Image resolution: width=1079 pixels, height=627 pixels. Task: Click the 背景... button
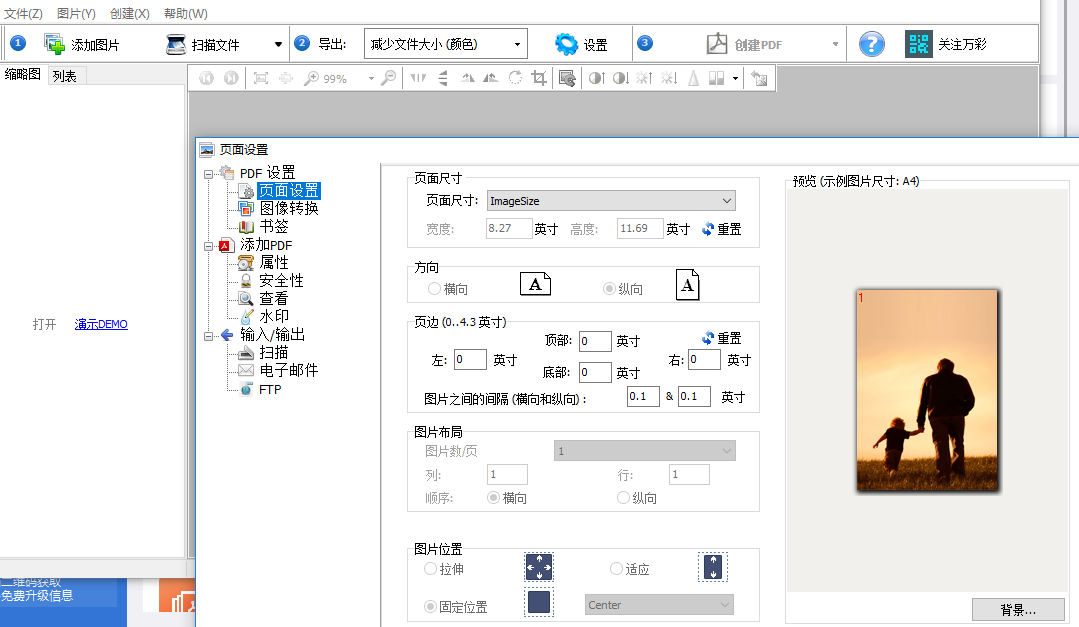coord(1018,608)
